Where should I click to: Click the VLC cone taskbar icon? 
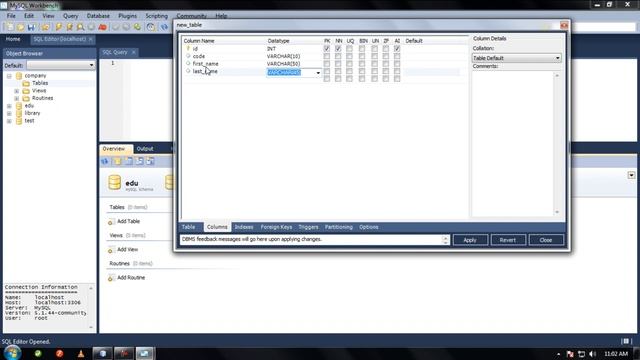[81, 353]
